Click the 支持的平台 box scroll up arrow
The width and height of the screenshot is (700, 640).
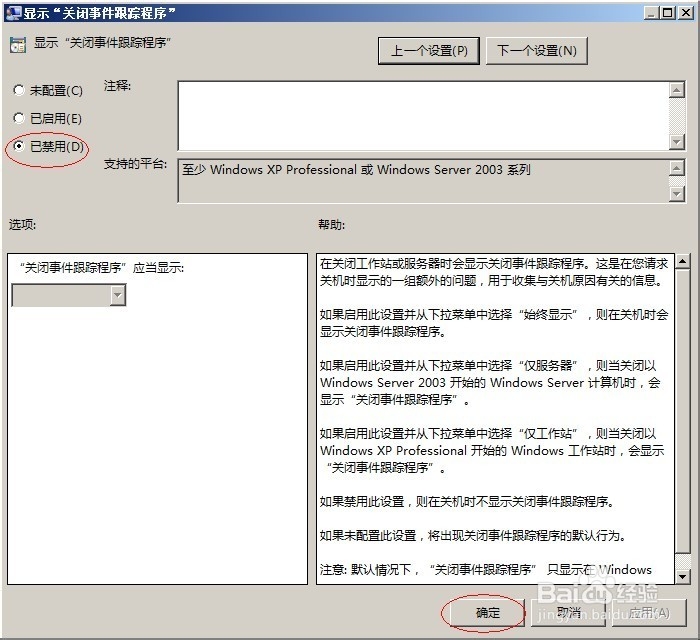click(677, 168)
